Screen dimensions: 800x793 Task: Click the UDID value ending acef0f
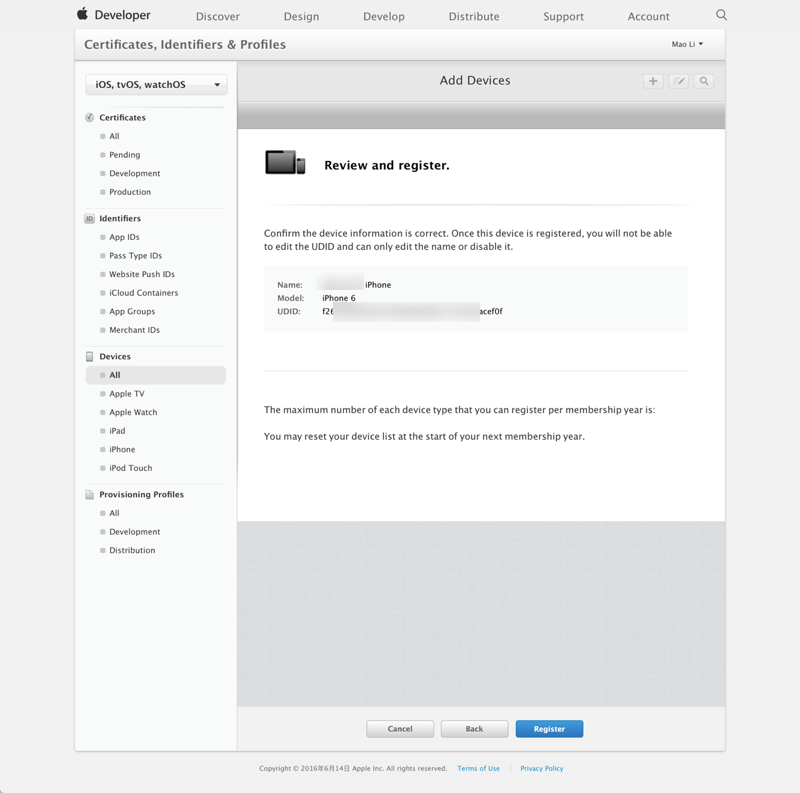(x=412, y=311)
